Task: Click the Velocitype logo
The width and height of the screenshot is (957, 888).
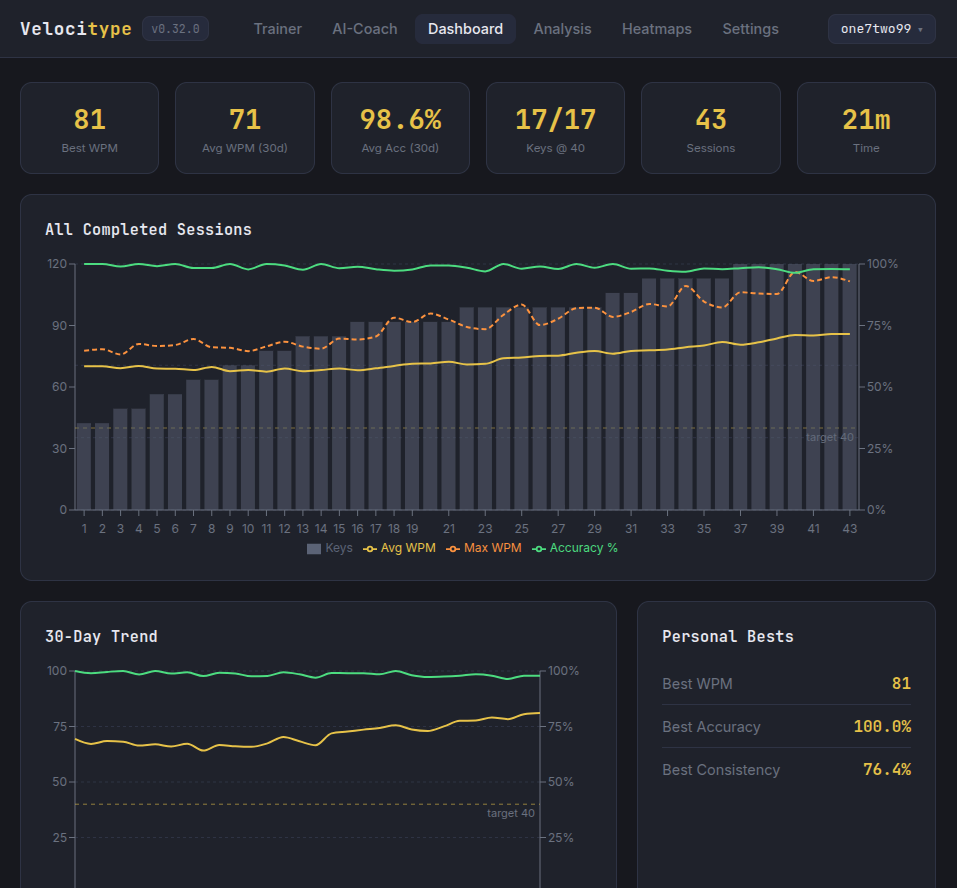Action: tap(76, 29)
